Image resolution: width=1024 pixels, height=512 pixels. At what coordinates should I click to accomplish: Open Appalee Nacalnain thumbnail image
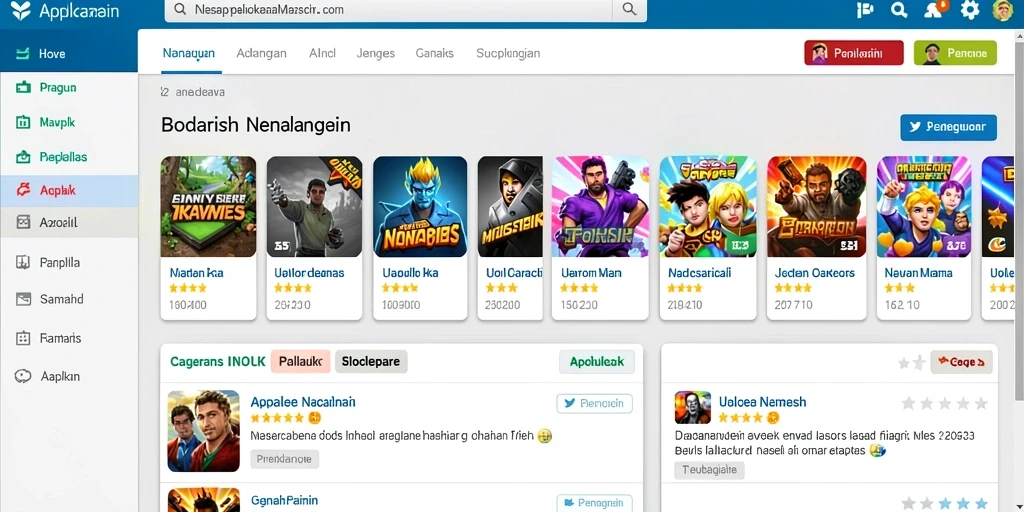(204, 431)
